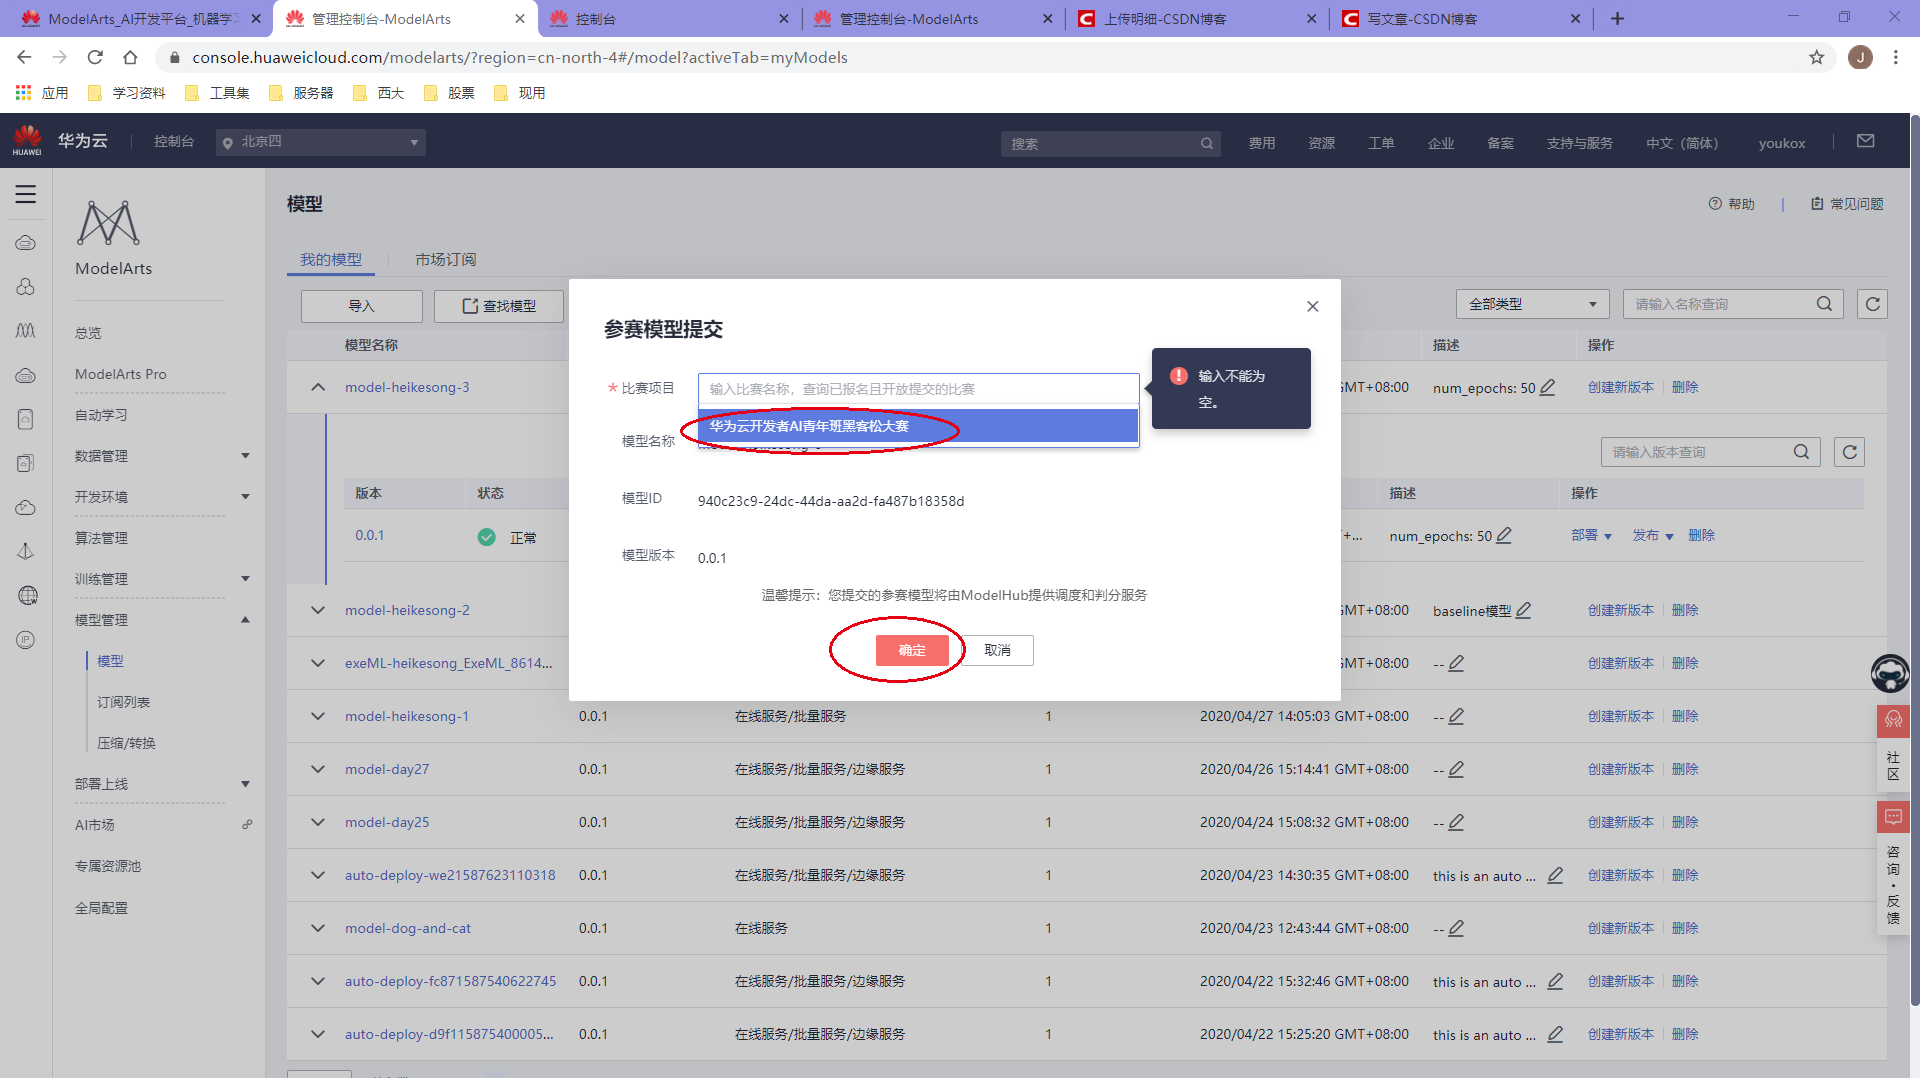Open the hamburger menu in the left sidebar
Screen dimensions: 1920x1078
[26, 194]
